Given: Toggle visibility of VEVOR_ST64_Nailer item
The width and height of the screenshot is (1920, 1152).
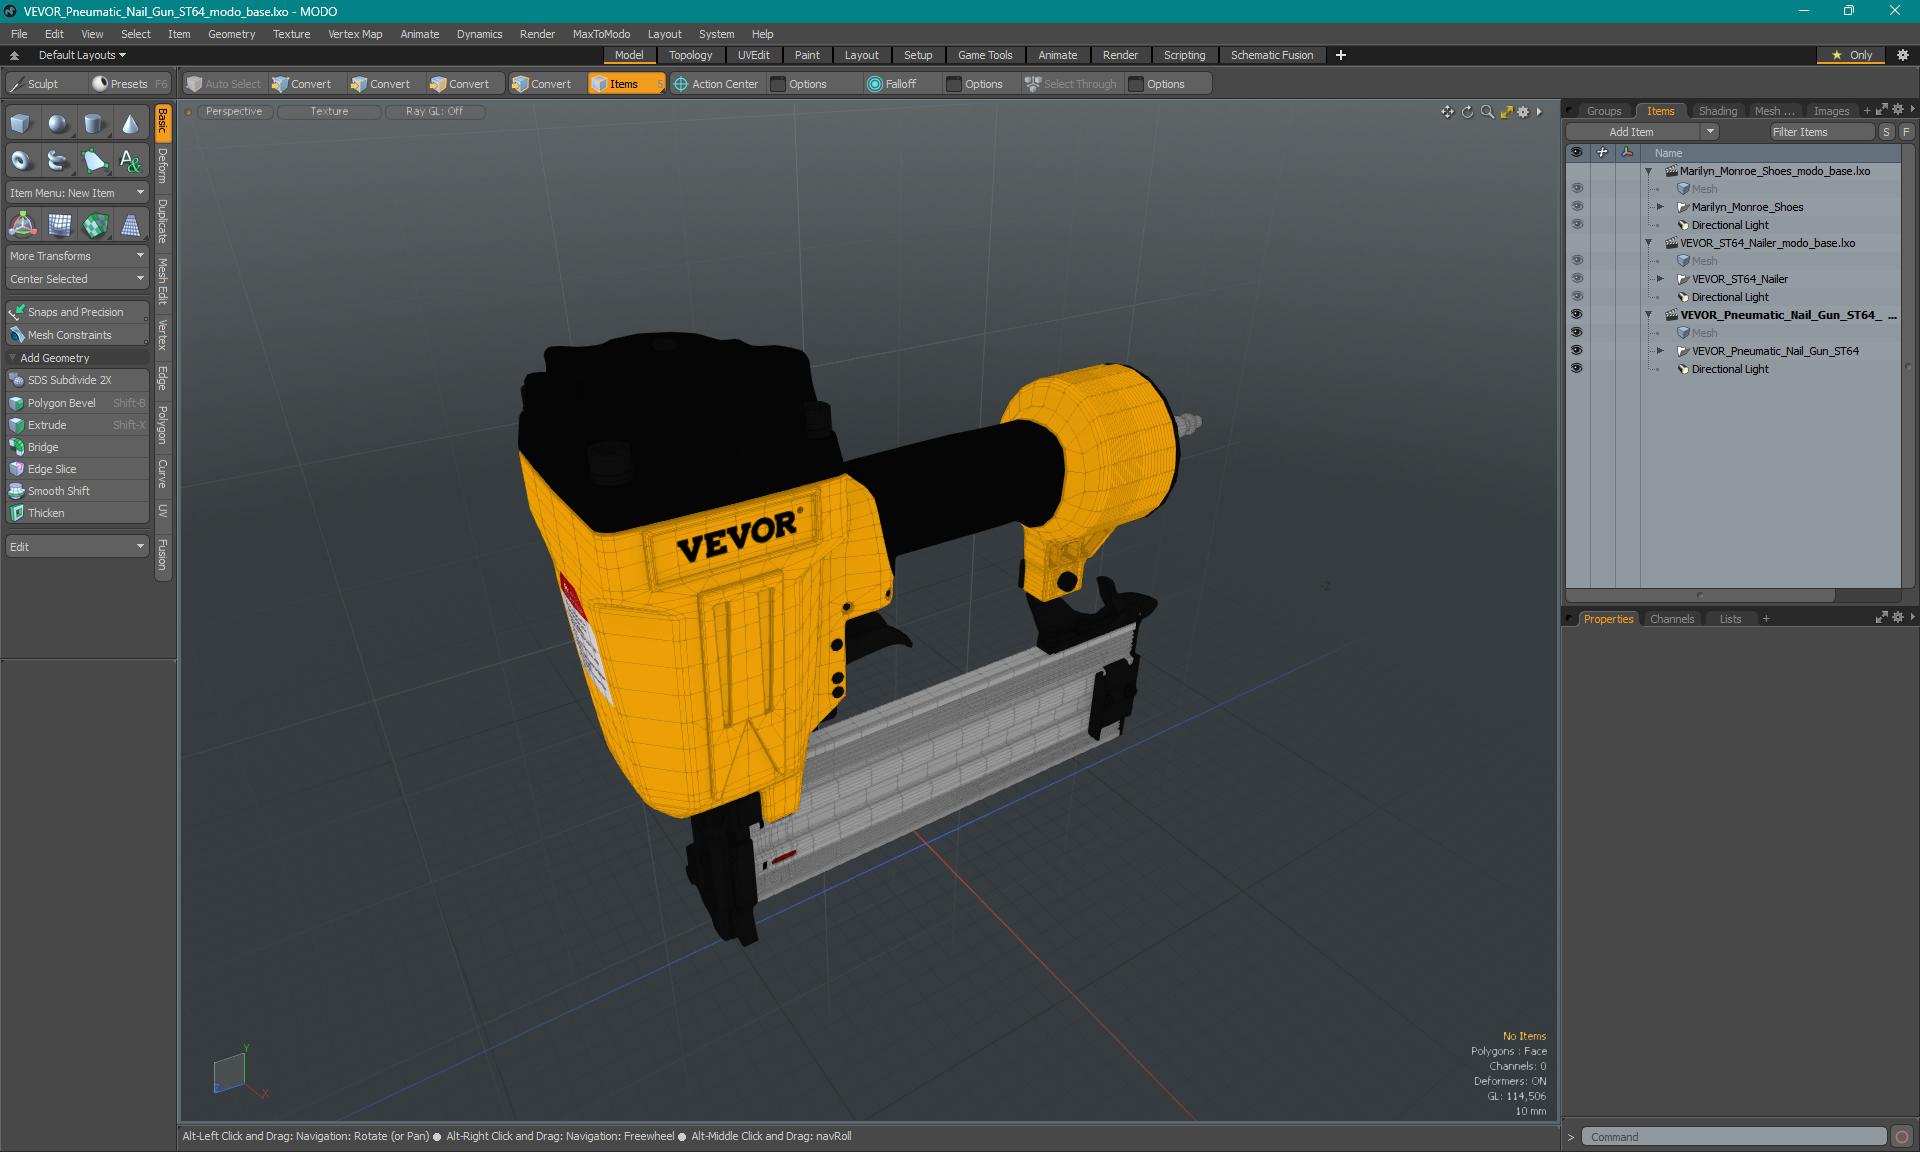Looking at the screenshot, I should coord(1576,279).
